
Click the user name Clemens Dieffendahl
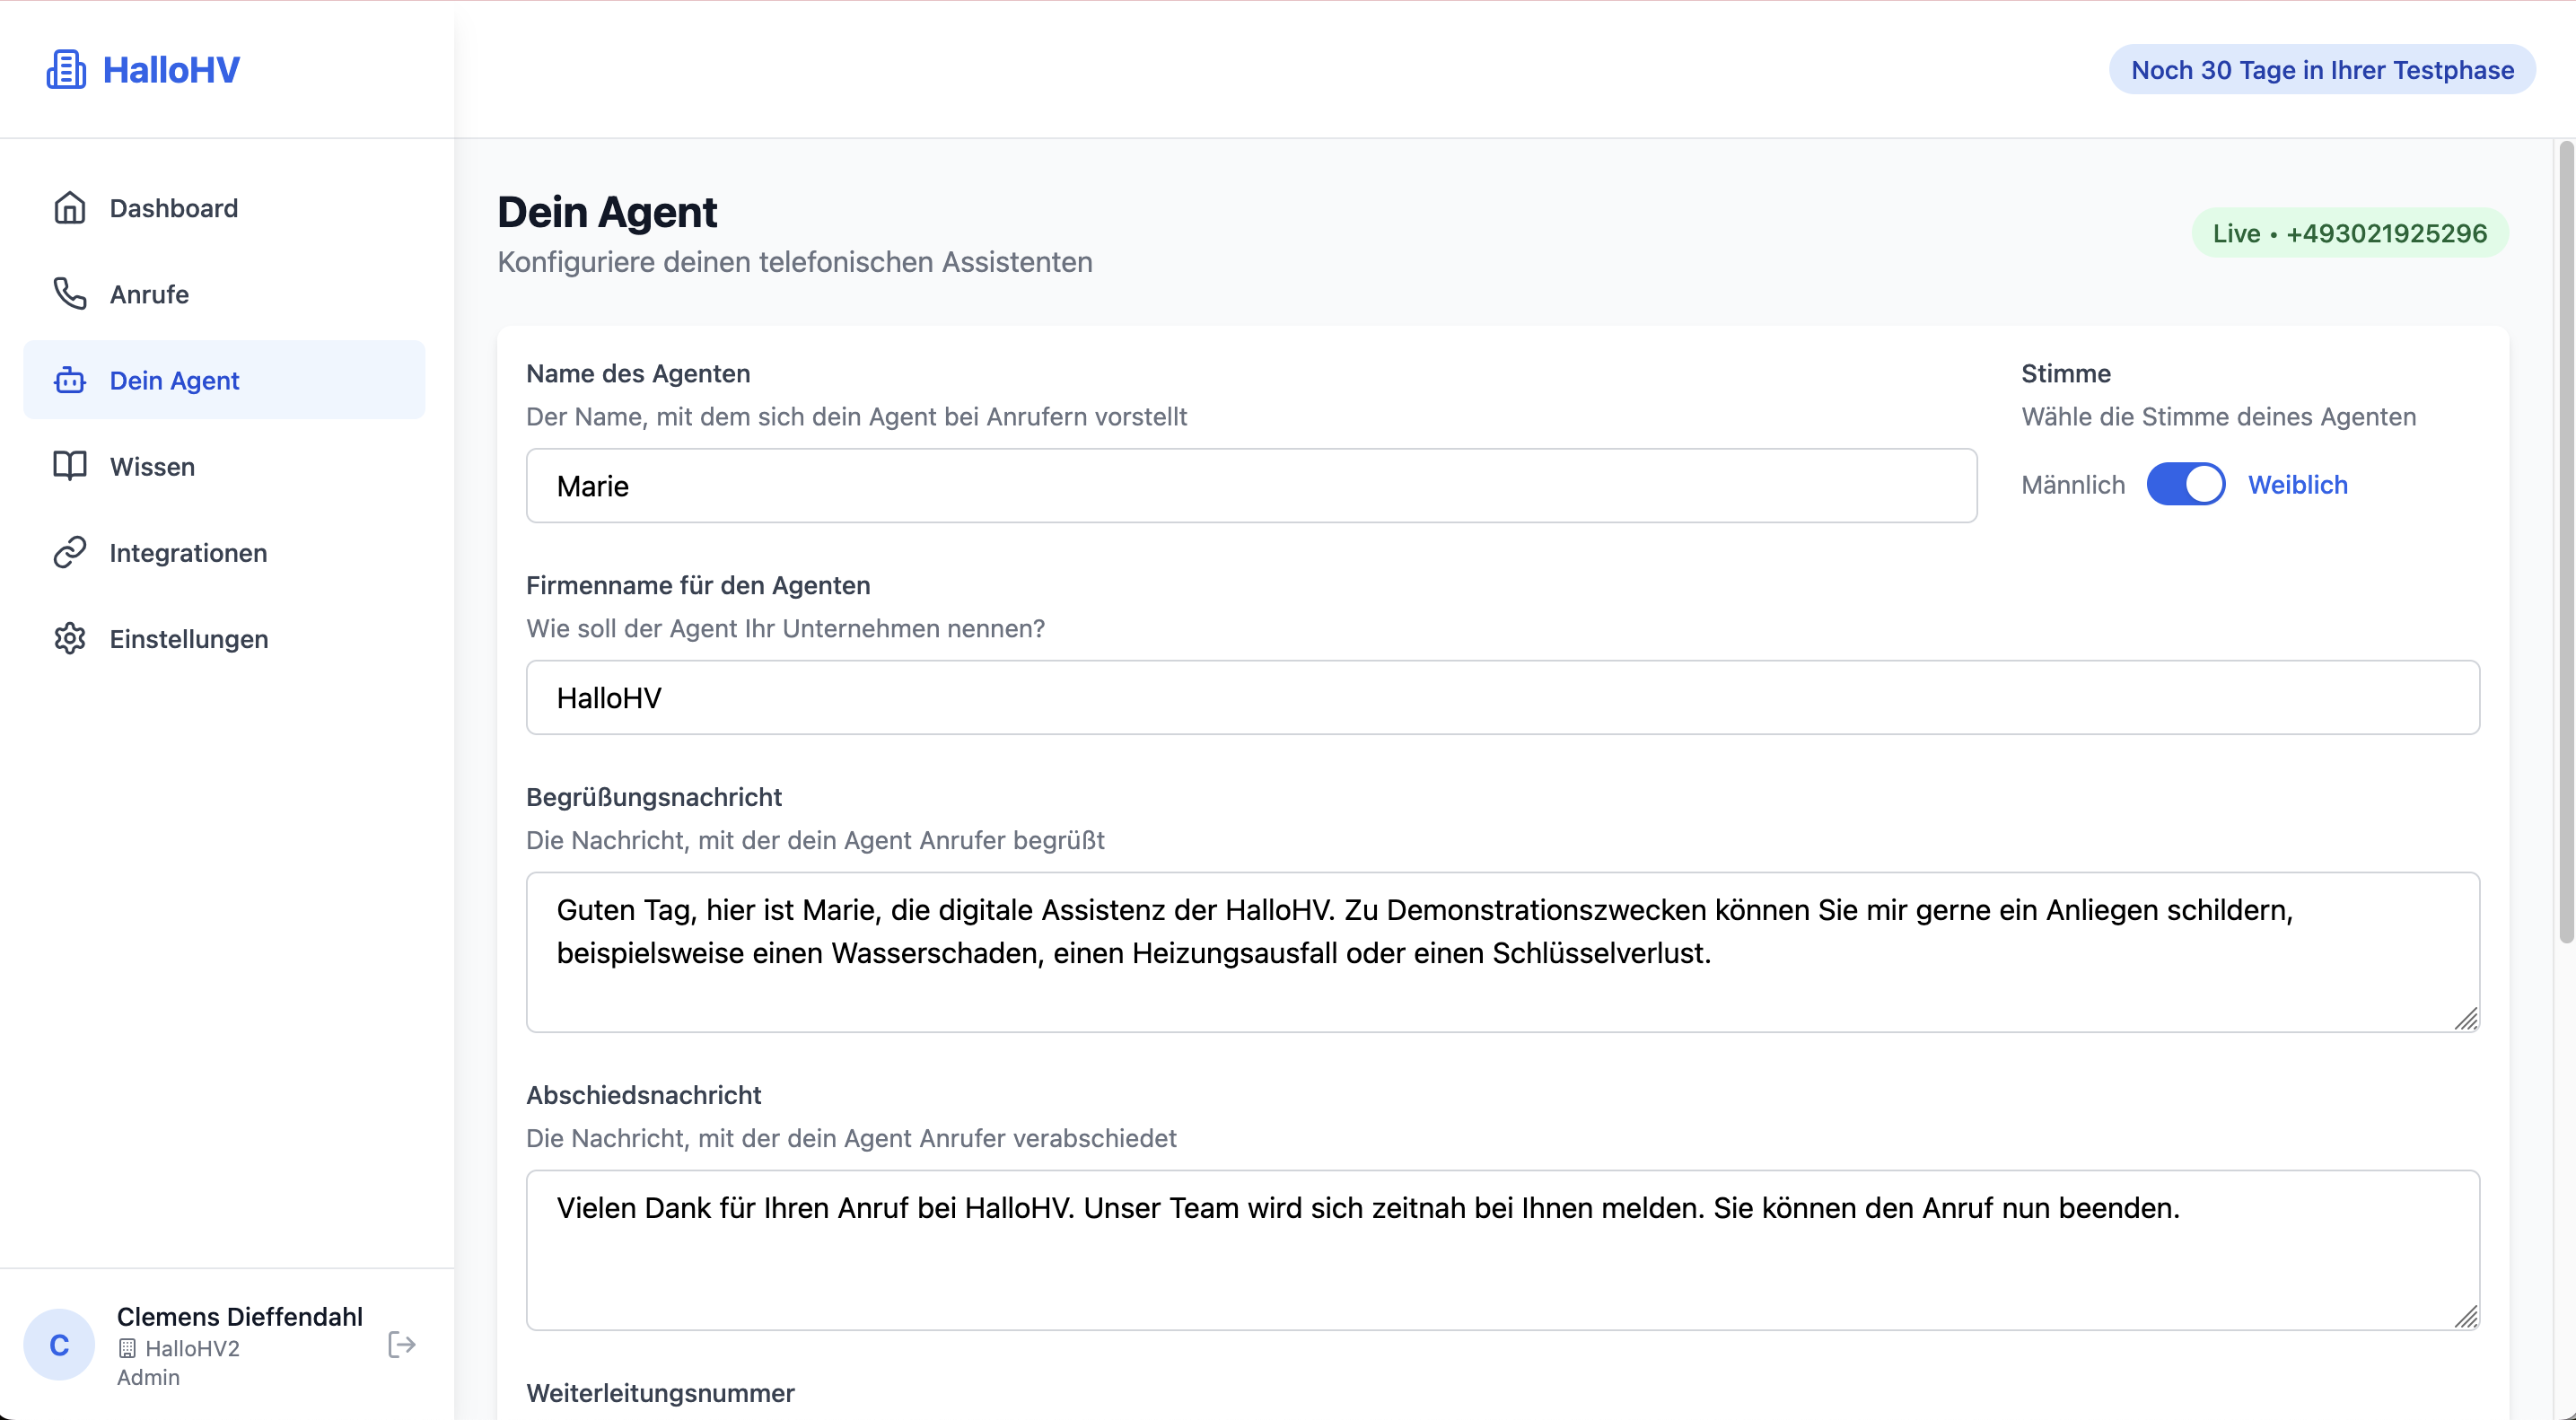pyautogui.click(x=240, y=1316)
